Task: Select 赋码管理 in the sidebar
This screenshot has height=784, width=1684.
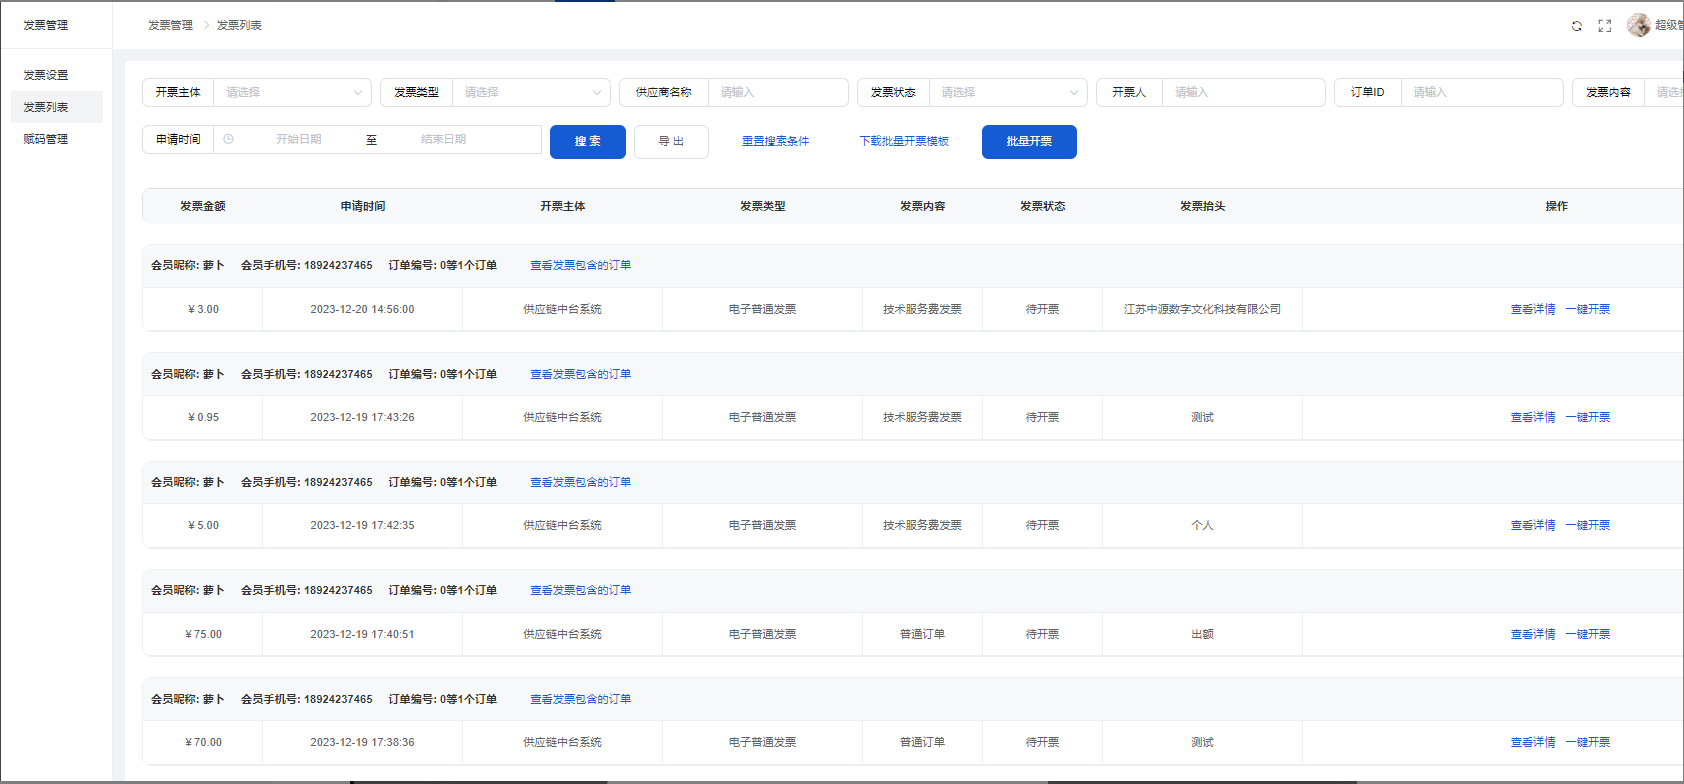Action: point(46,139)
